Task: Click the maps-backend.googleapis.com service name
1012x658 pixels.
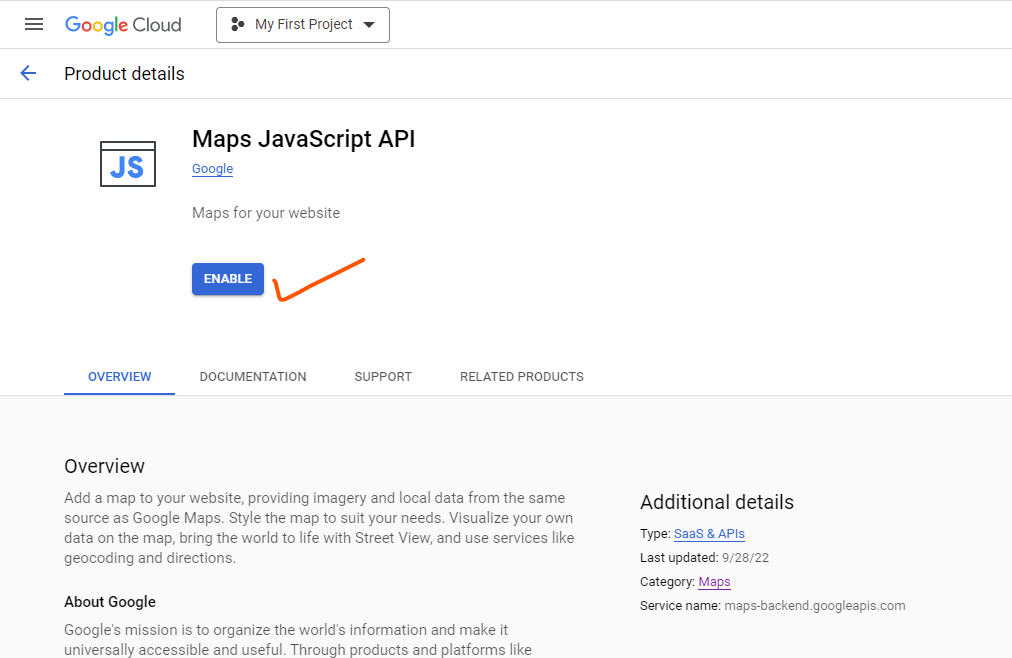Action: coord(815,606)
